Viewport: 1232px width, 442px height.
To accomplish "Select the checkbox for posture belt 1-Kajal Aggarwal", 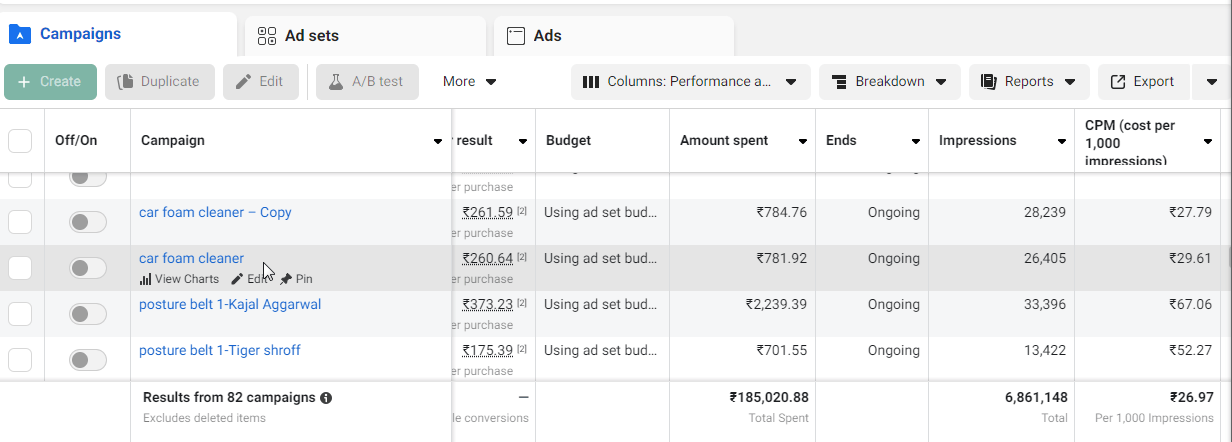I will (20, 314).
